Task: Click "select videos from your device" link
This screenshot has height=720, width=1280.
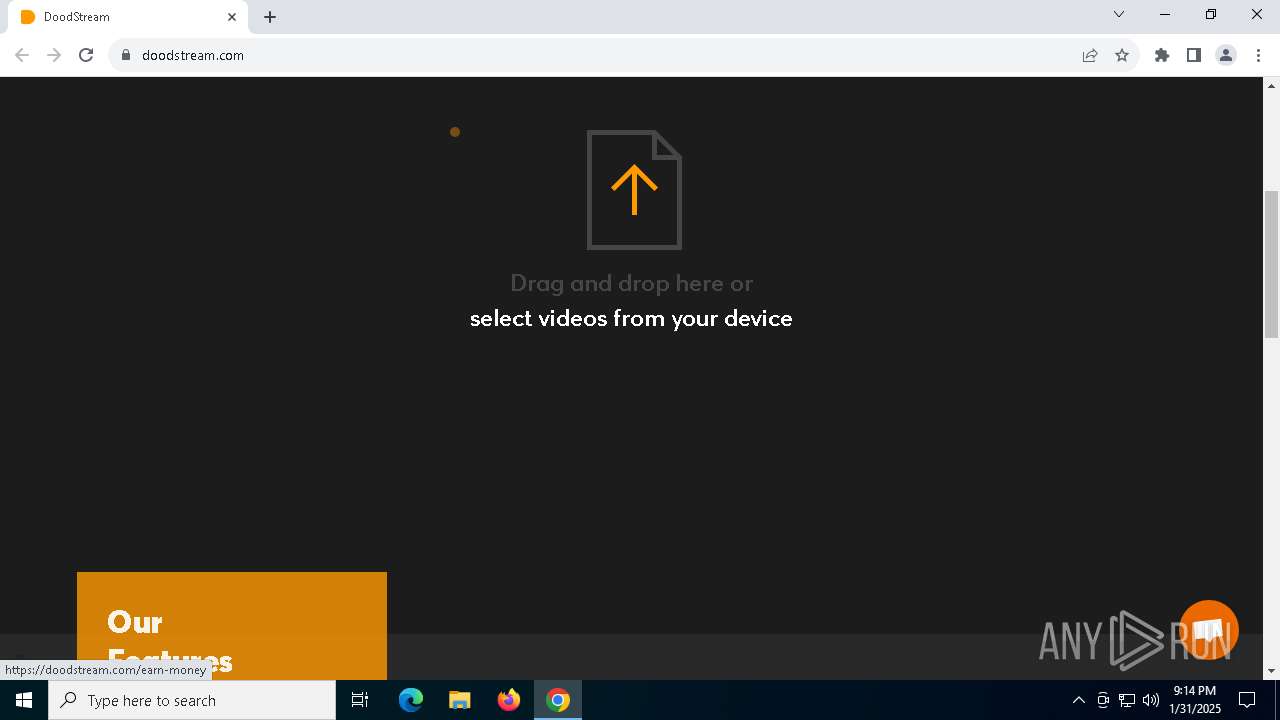Action: (x=631, y=319)
